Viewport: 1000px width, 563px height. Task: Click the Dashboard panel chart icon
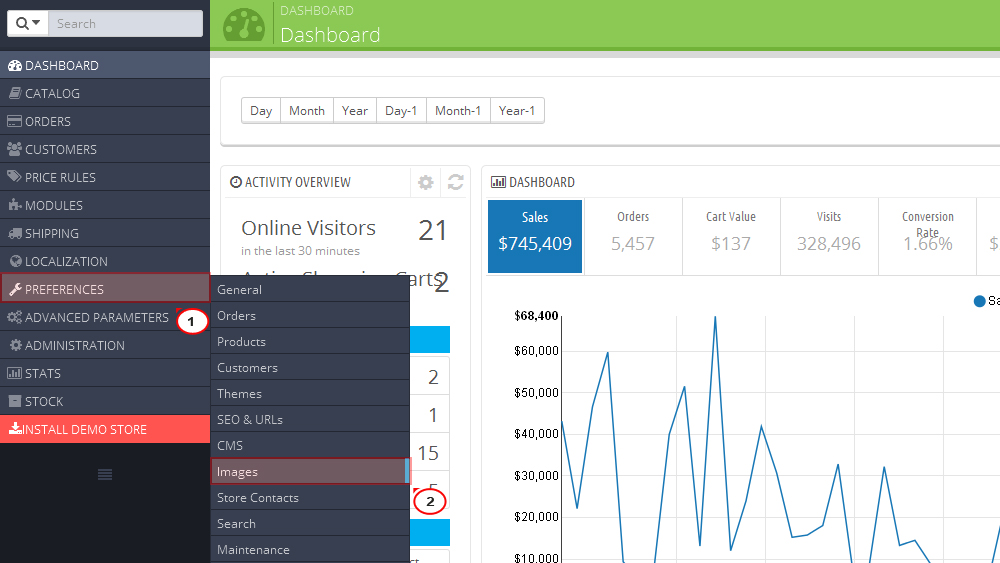point(498,182)
